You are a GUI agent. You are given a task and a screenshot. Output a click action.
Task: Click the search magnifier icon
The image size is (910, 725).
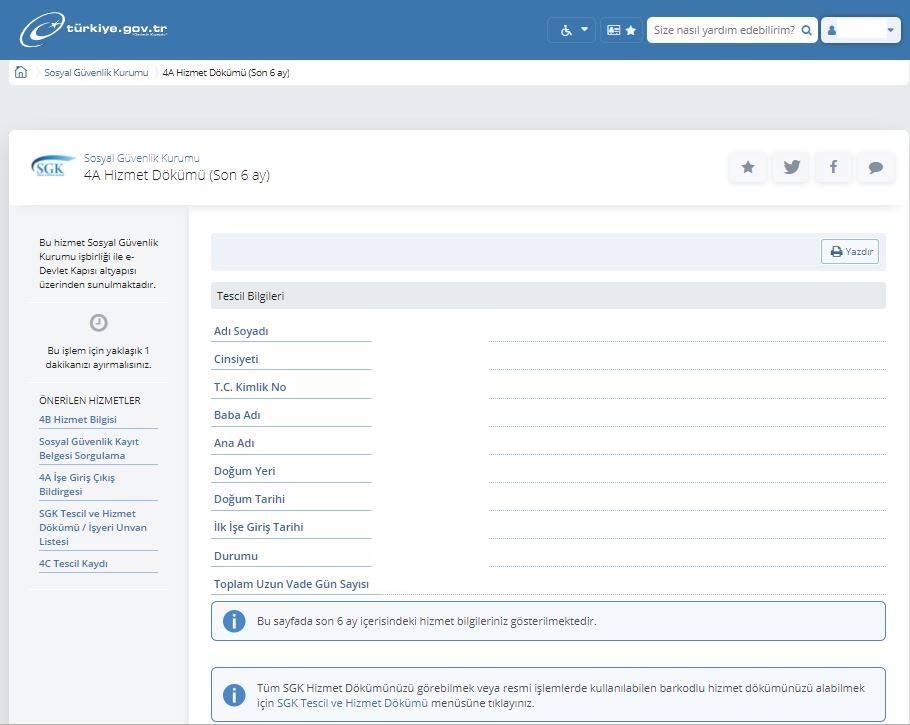coord(806,30)
